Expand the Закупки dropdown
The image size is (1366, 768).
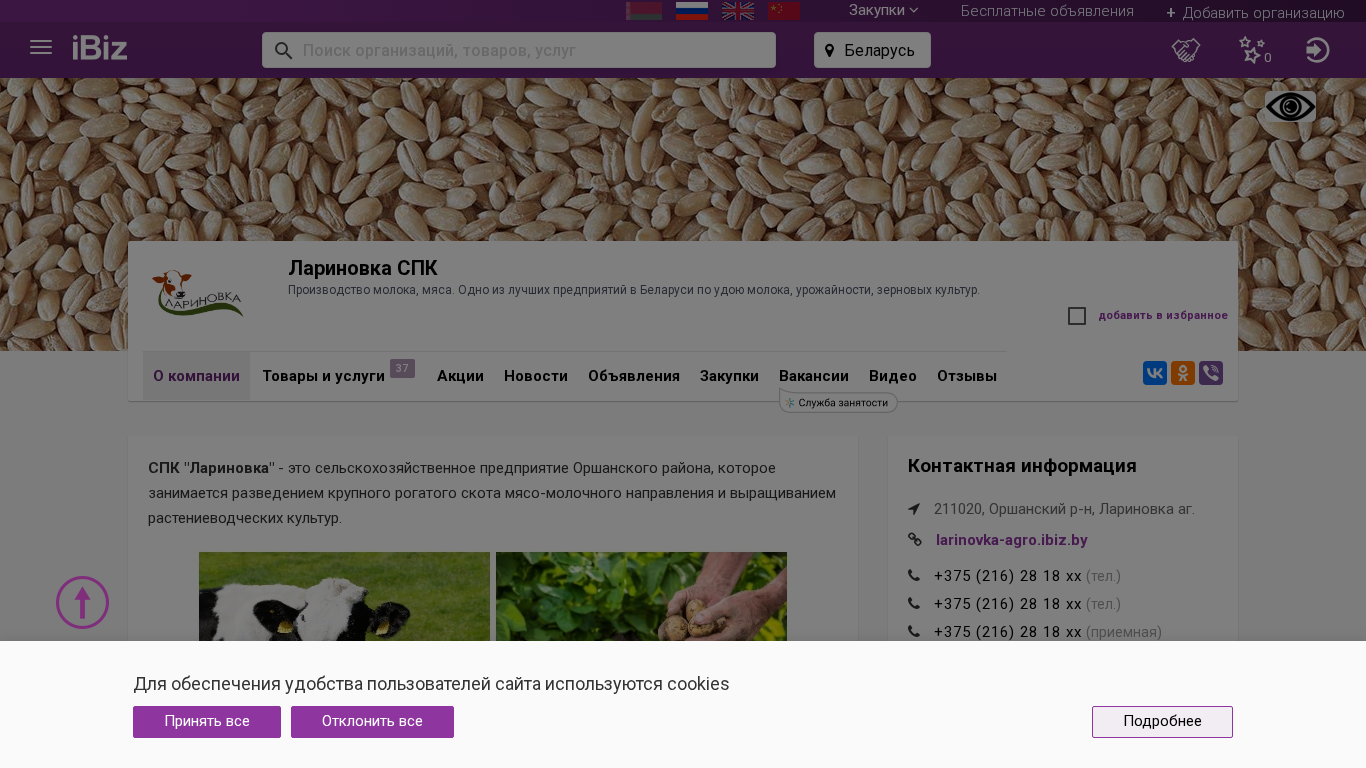pos(883,10)
